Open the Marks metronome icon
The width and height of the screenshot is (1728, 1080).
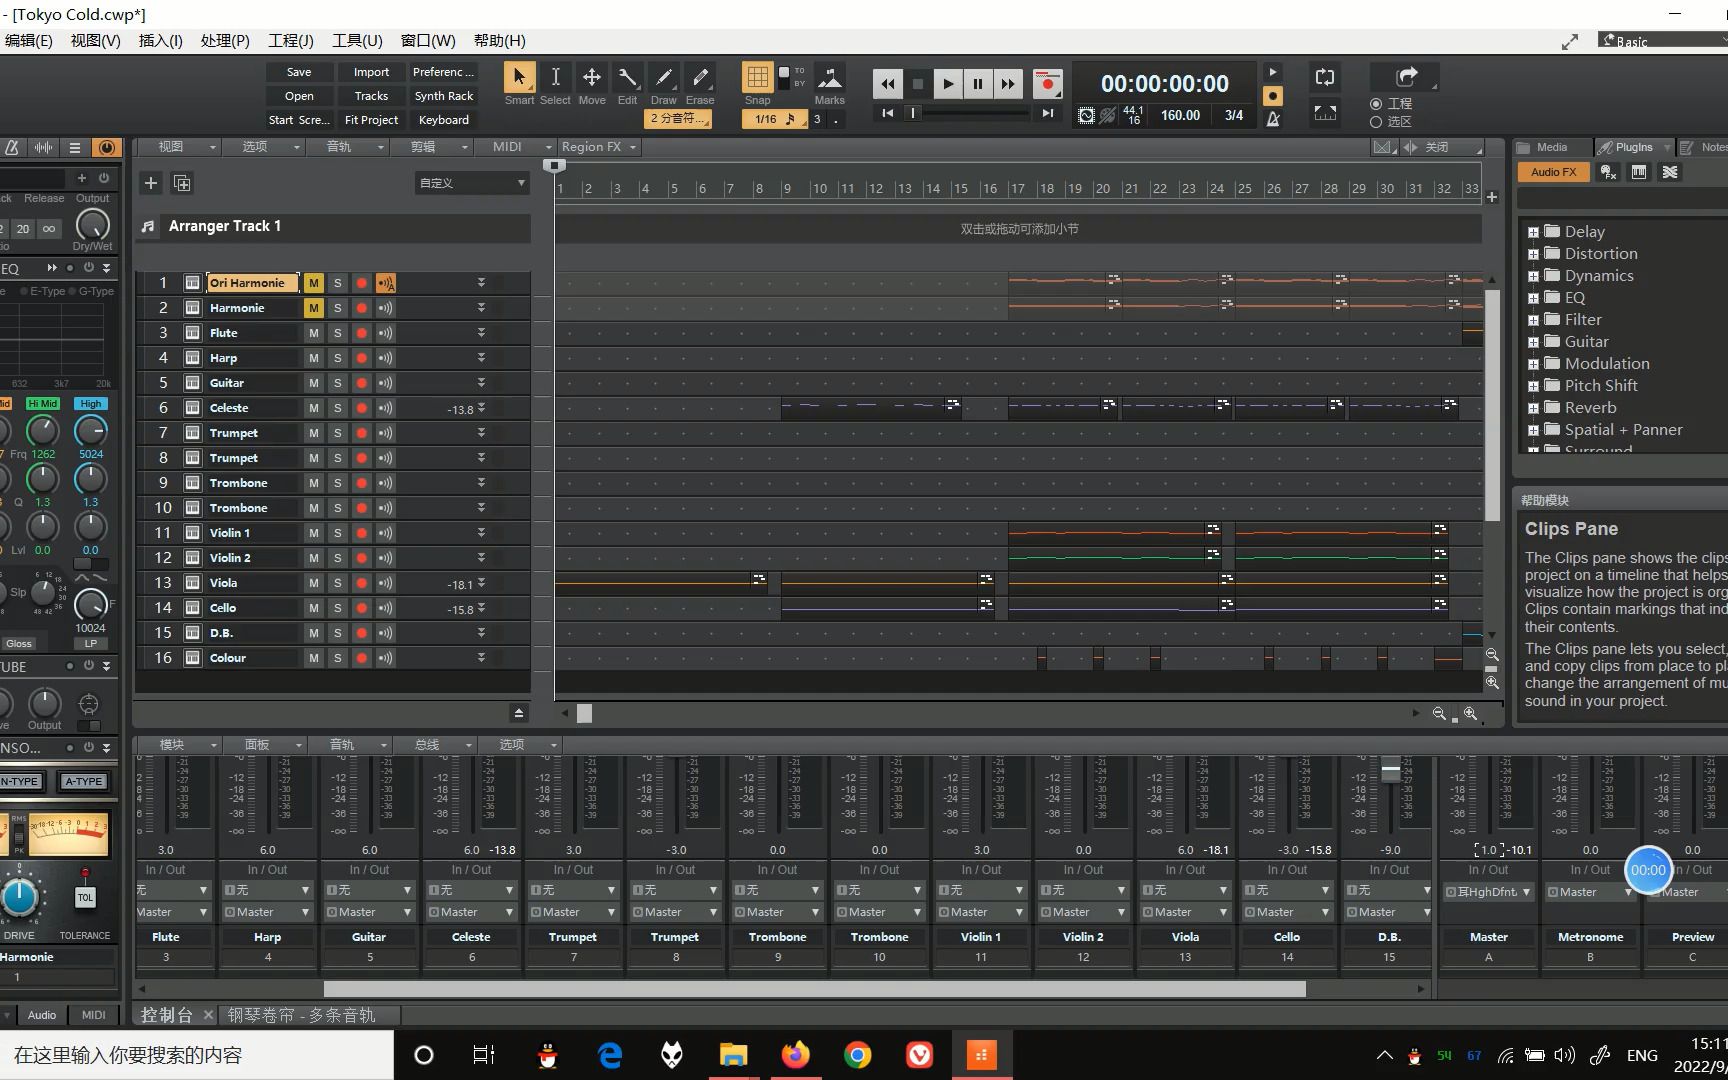(x=829, y=77)
